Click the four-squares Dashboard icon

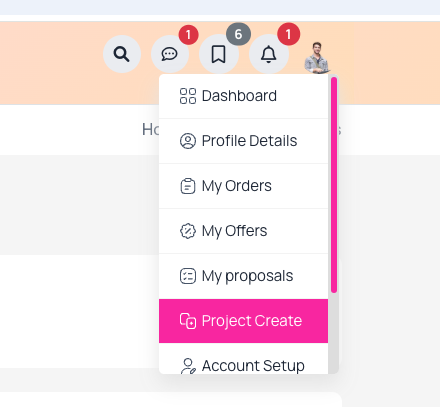click(188, 96)
